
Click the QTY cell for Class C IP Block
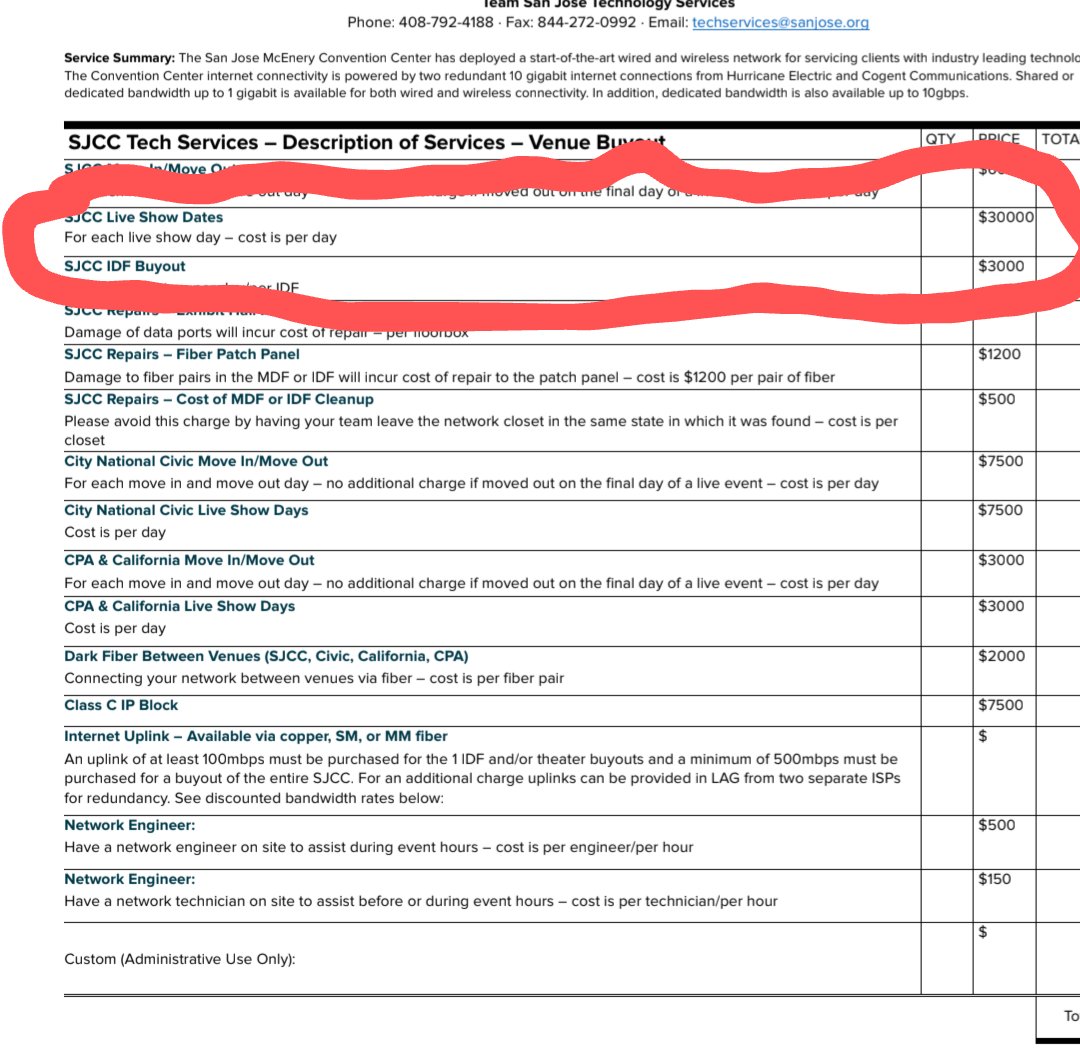click(x=947, y=711)
